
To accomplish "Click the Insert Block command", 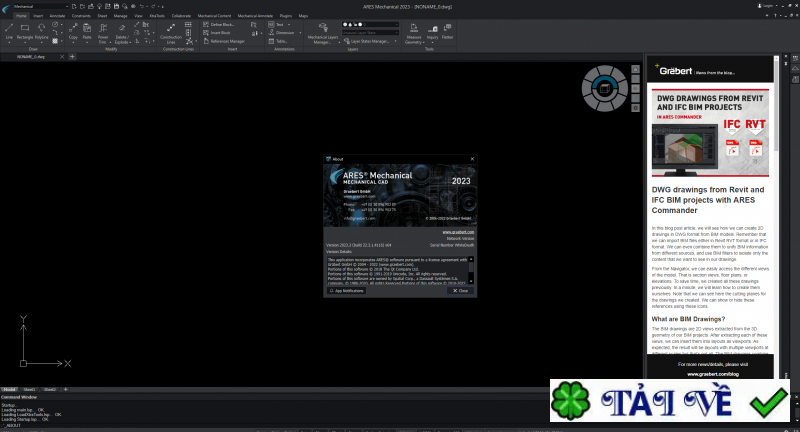I will pyautogui.click(x=217, y=33).
